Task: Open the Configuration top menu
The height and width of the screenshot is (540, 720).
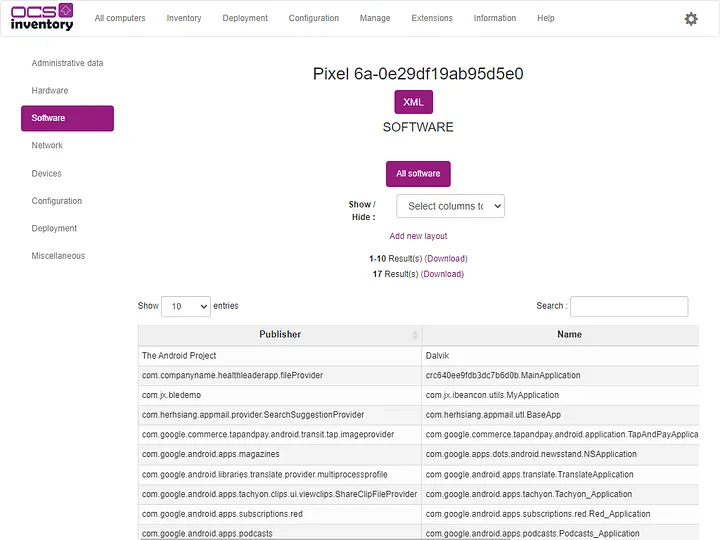Action: 314,18
